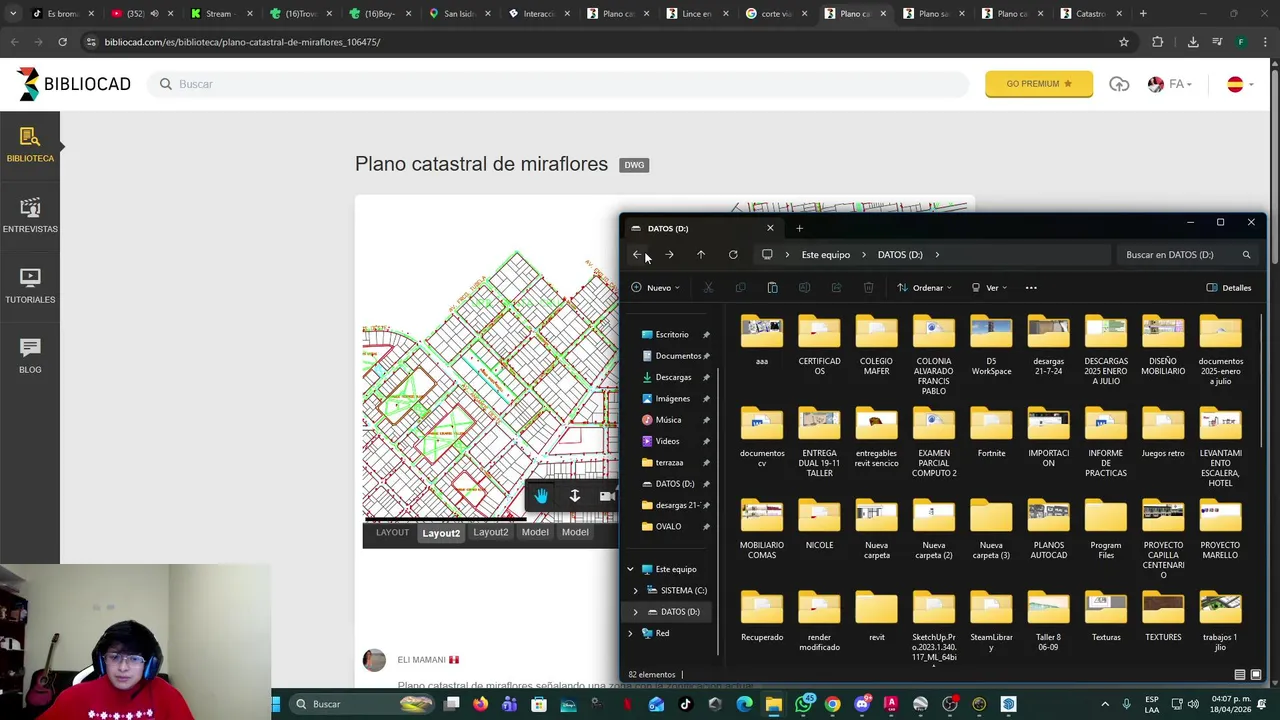The image size is (1280, 720).
Task: Refresh the DATOS (D:) folder view
Action: (x=733, y=255)
